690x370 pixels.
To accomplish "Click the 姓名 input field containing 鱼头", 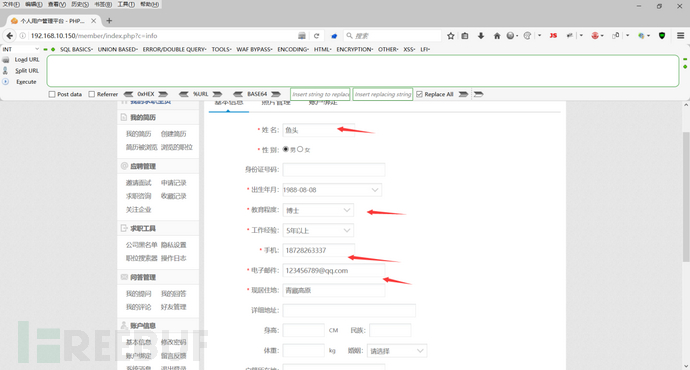I will pos(319,130).
